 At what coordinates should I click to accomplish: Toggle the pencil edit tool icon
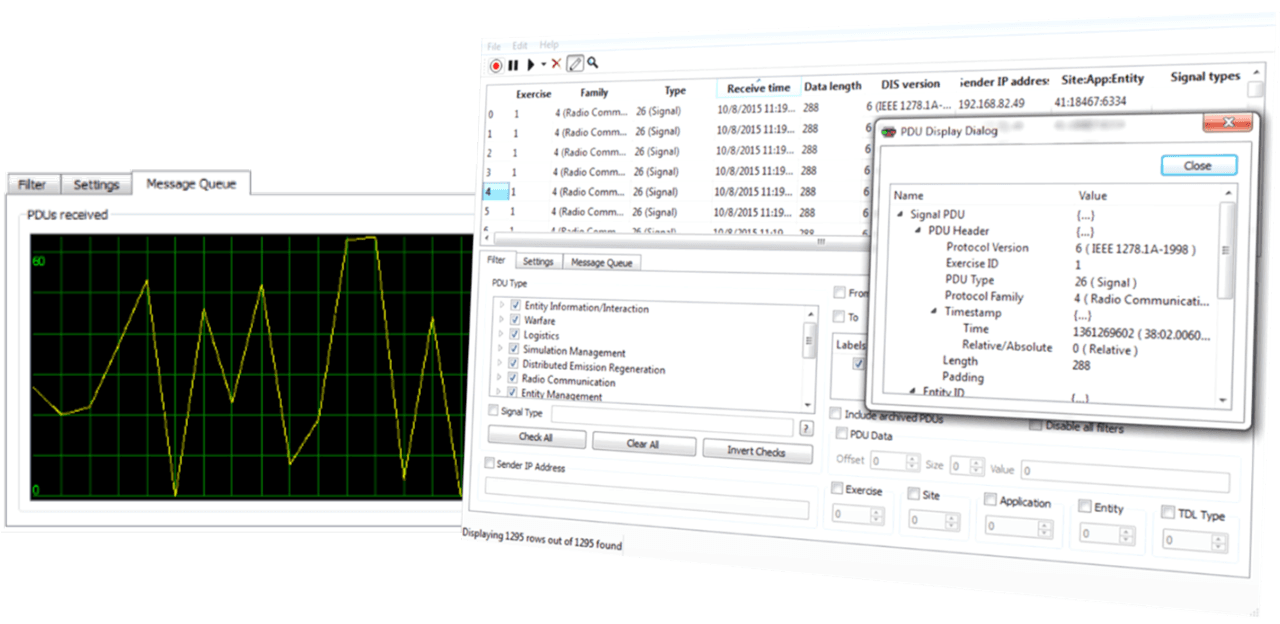click(x=575, y=63)
